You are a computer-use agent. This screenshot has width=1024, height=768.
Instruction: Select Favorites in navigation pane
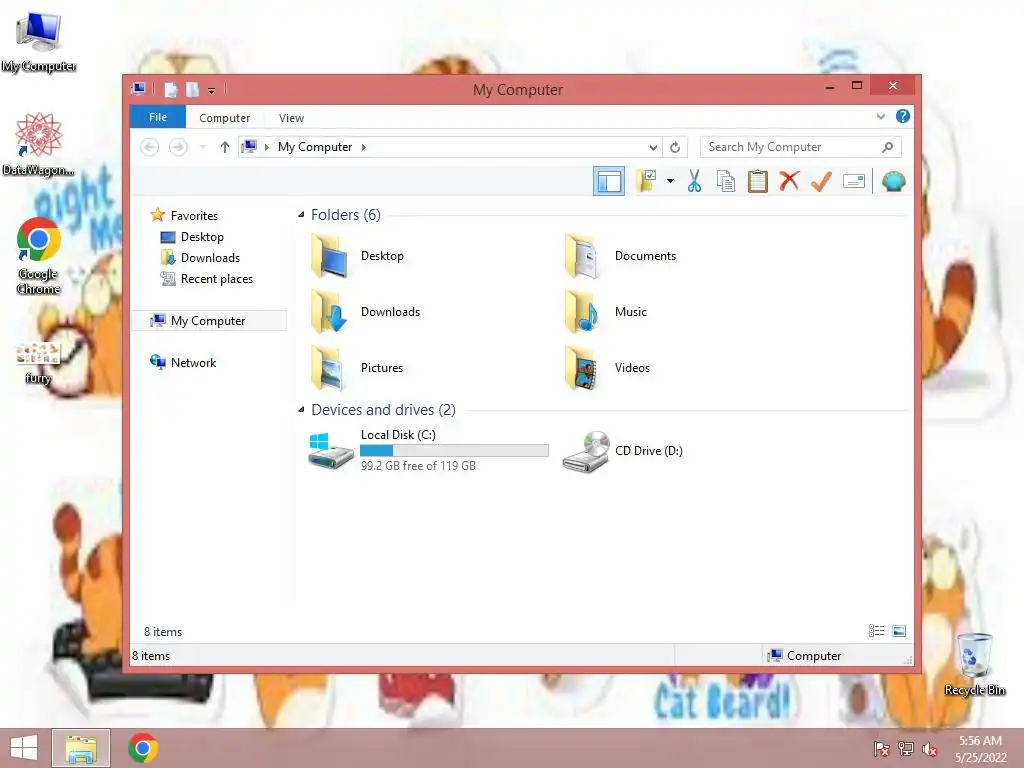click(193, 216)
